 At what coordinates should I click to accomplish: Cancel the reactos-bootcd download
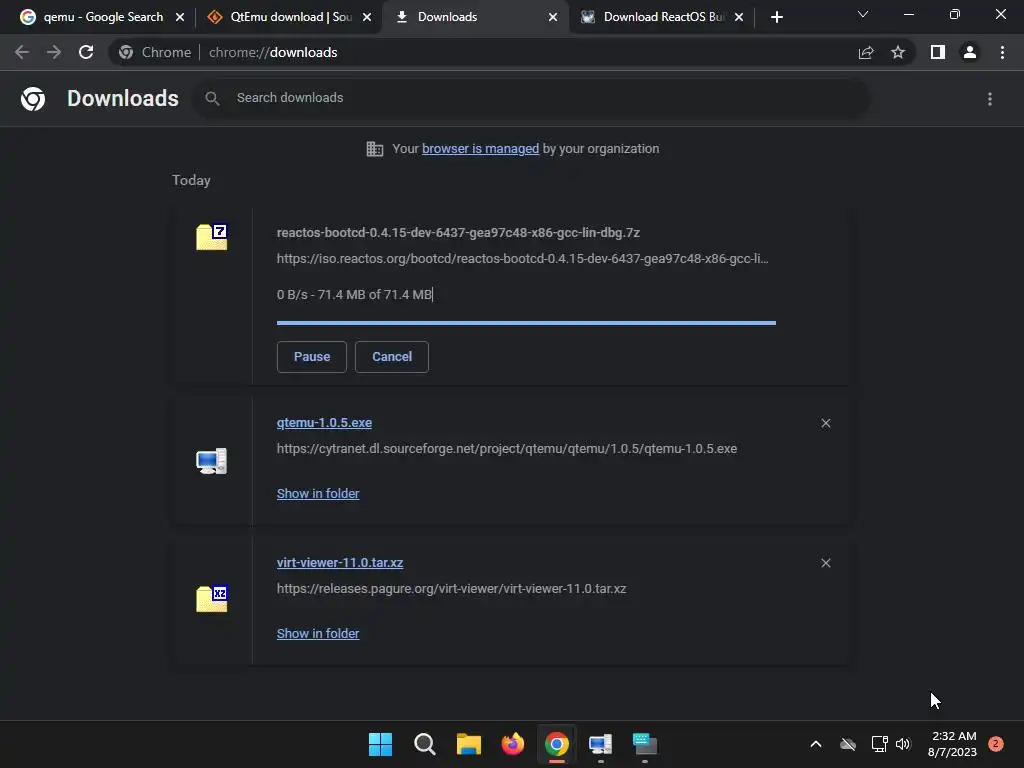click(392, 357)
